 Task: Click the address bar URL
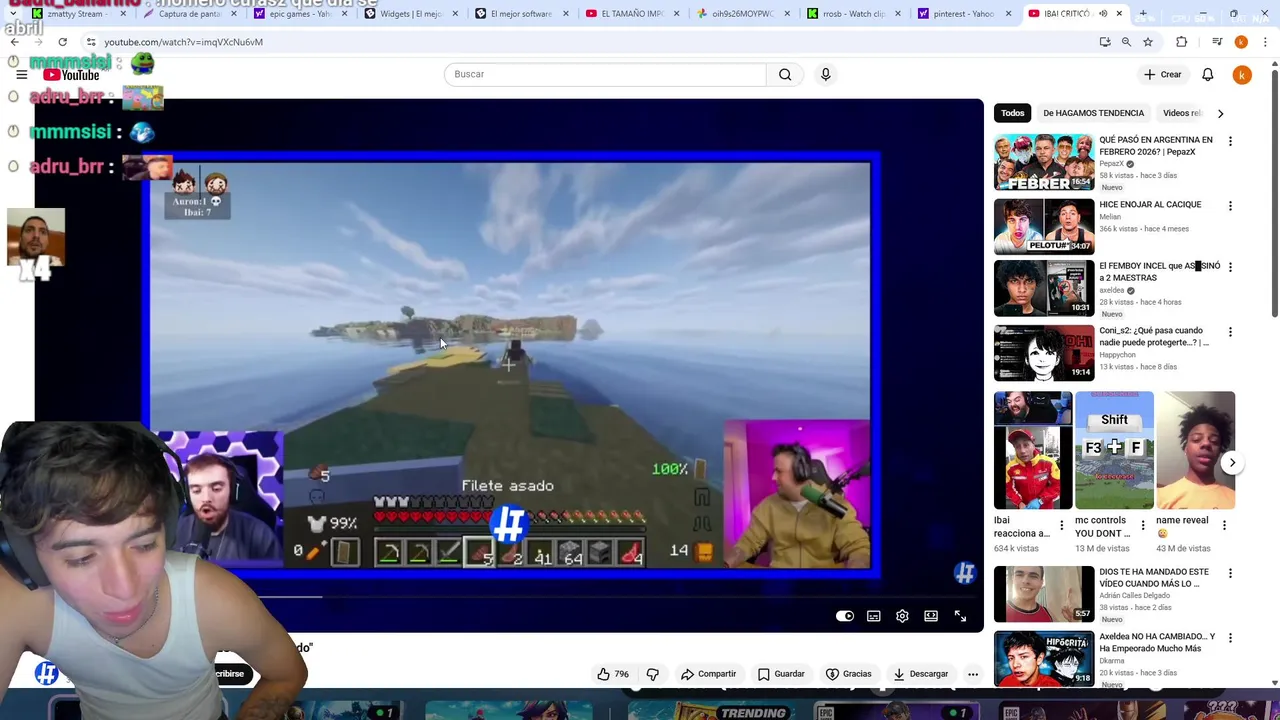point(183,42)
